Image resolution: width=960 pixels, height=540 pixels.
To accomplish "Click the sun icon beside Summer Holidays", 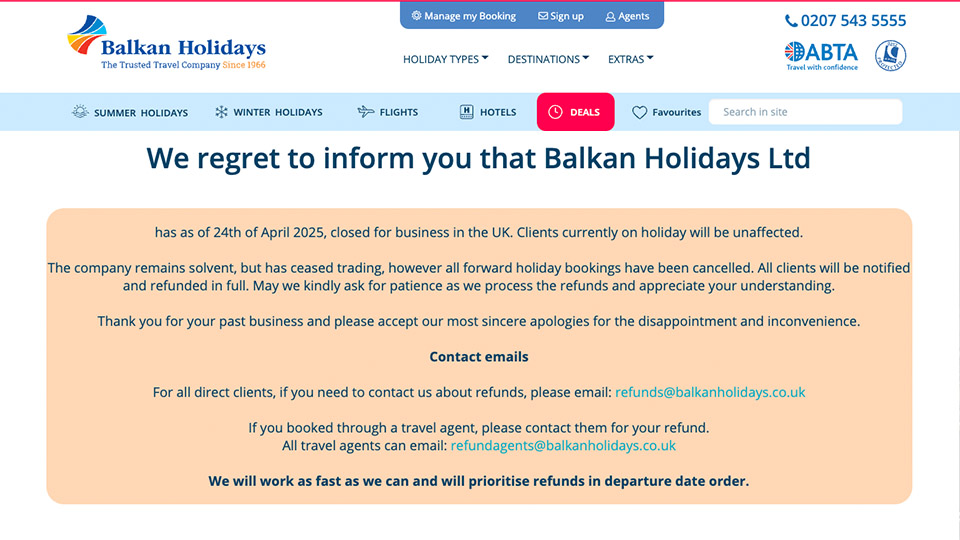I will (x=80, y=112).
